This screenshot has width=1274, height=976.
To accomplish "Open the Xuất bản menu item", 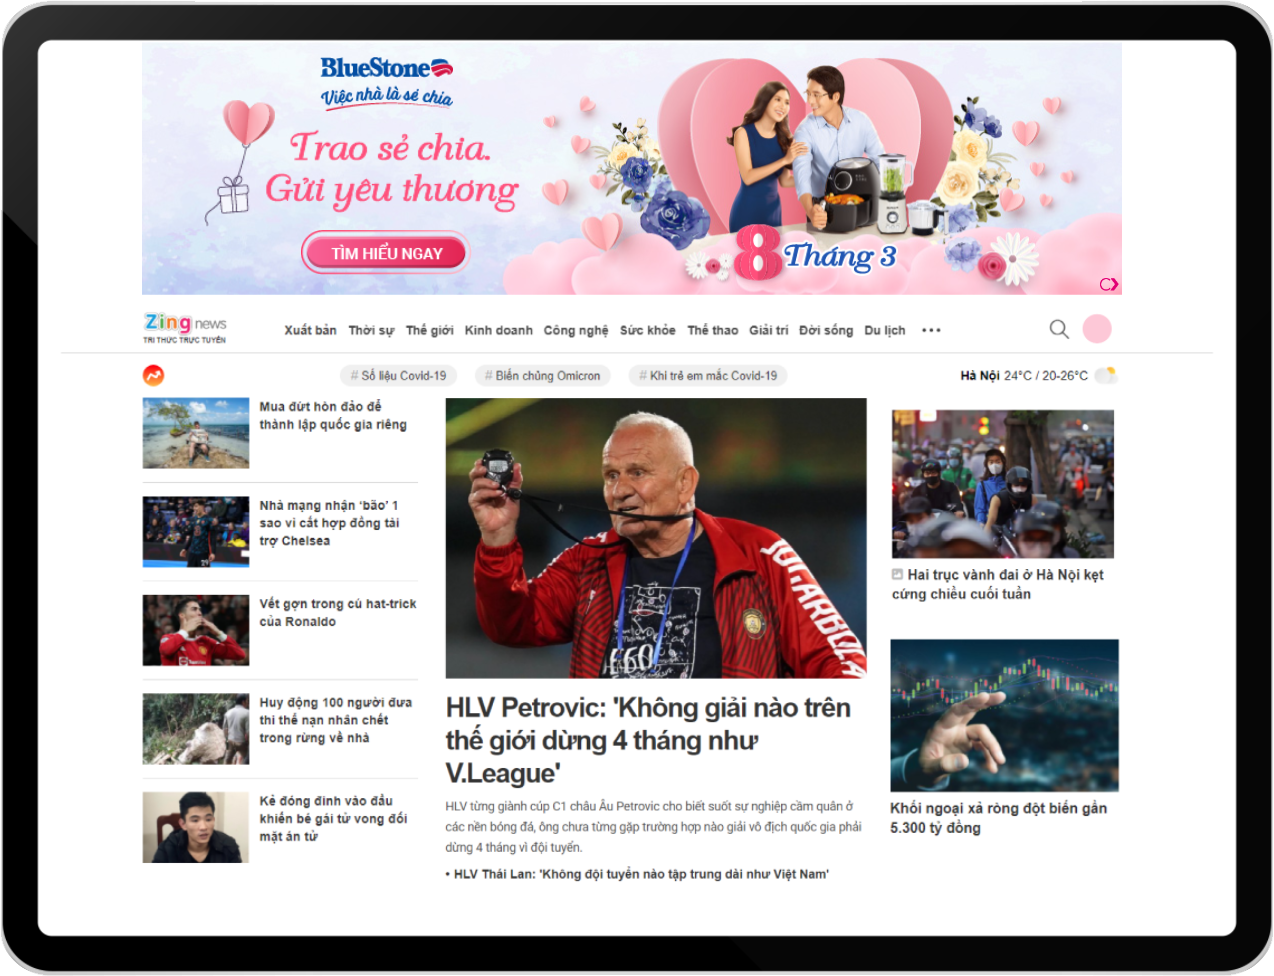I will pyautogui.click(x=310, y=330).
